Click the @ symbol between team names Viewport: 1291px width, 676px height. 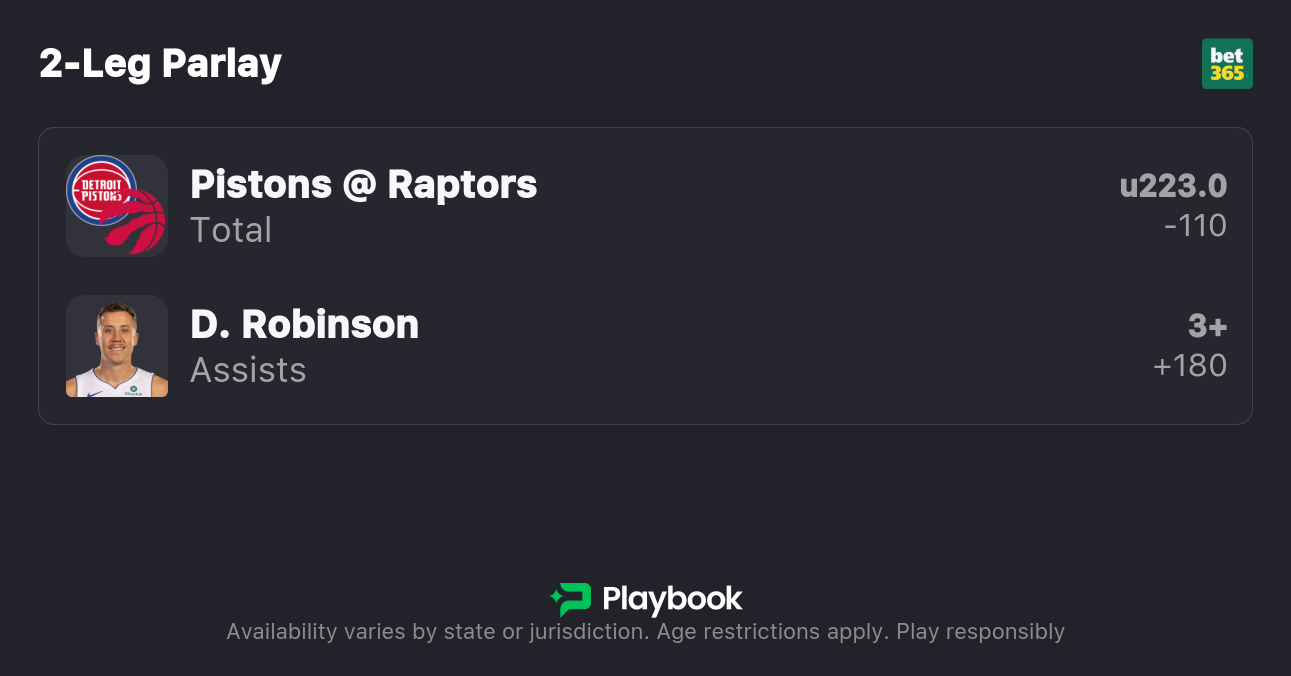[360, 185]
